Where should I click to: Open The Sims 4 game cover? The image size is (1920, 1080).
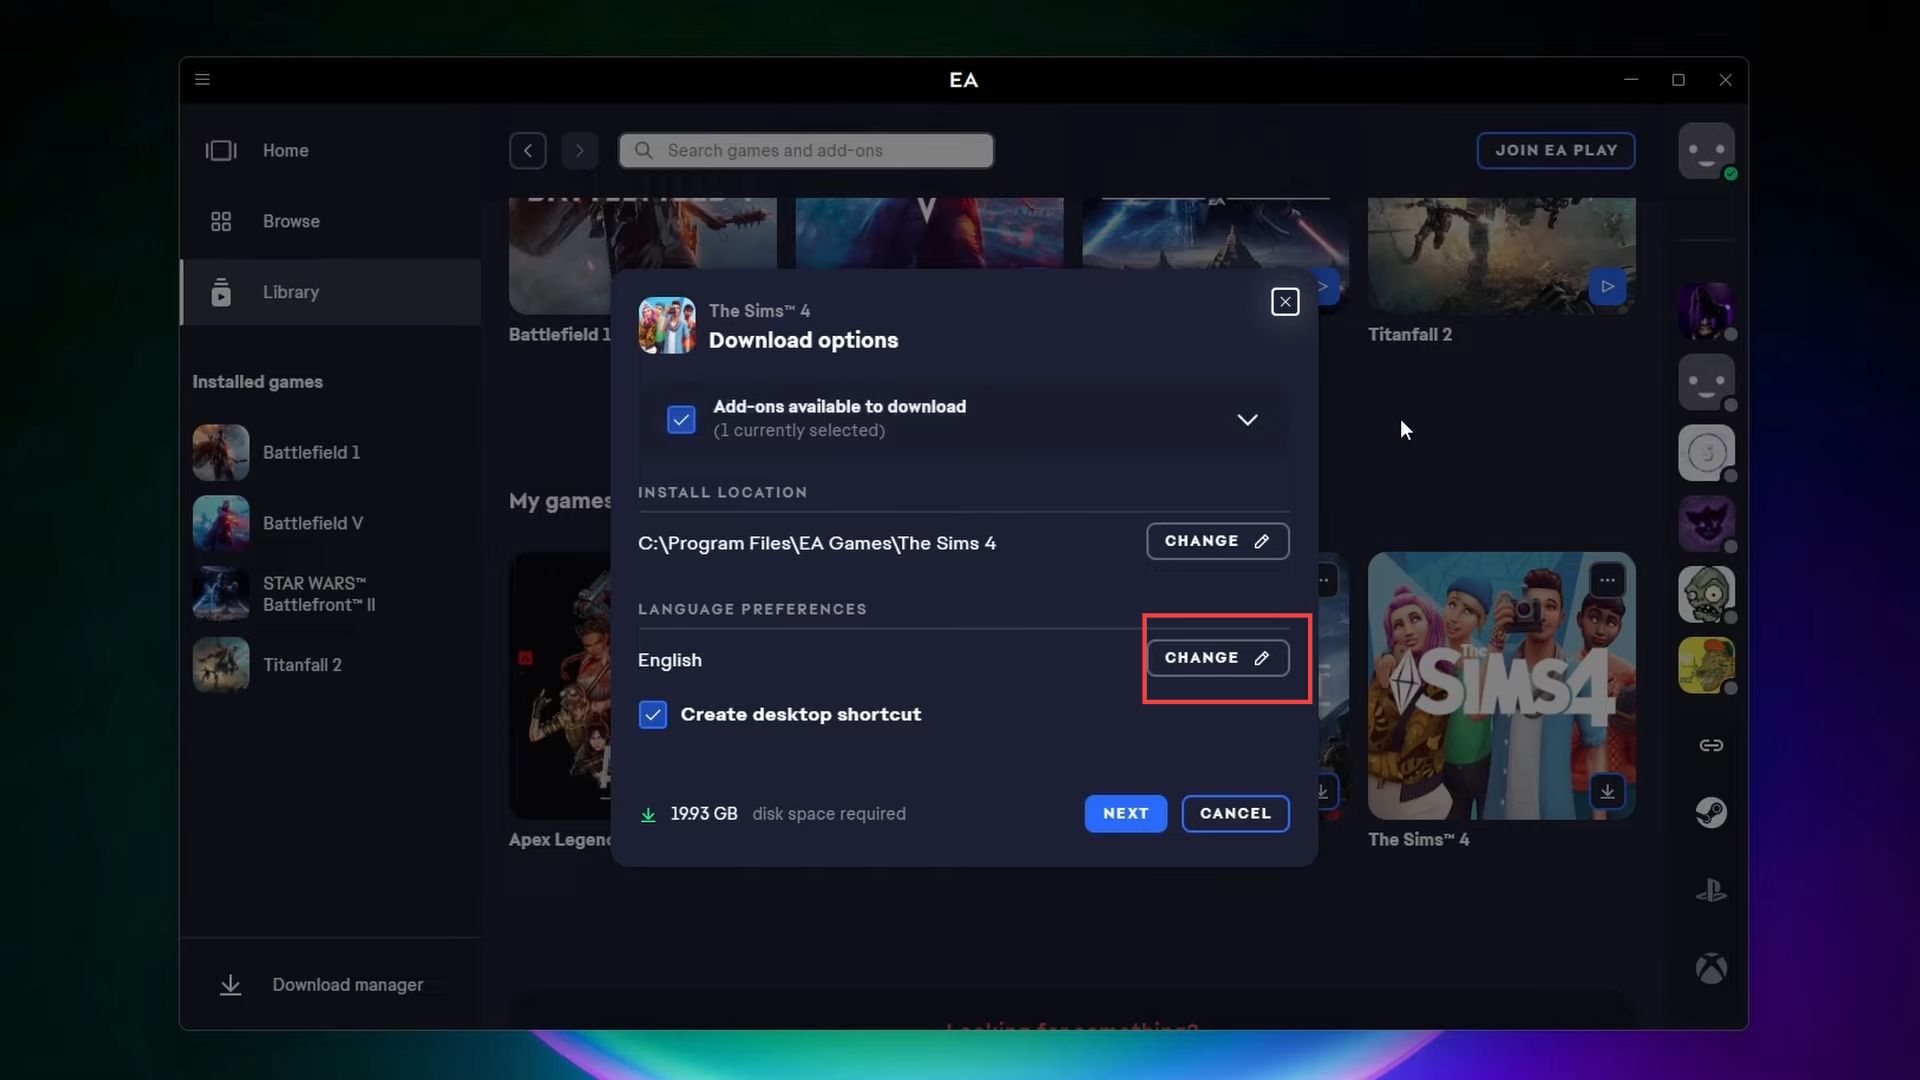1501,686
